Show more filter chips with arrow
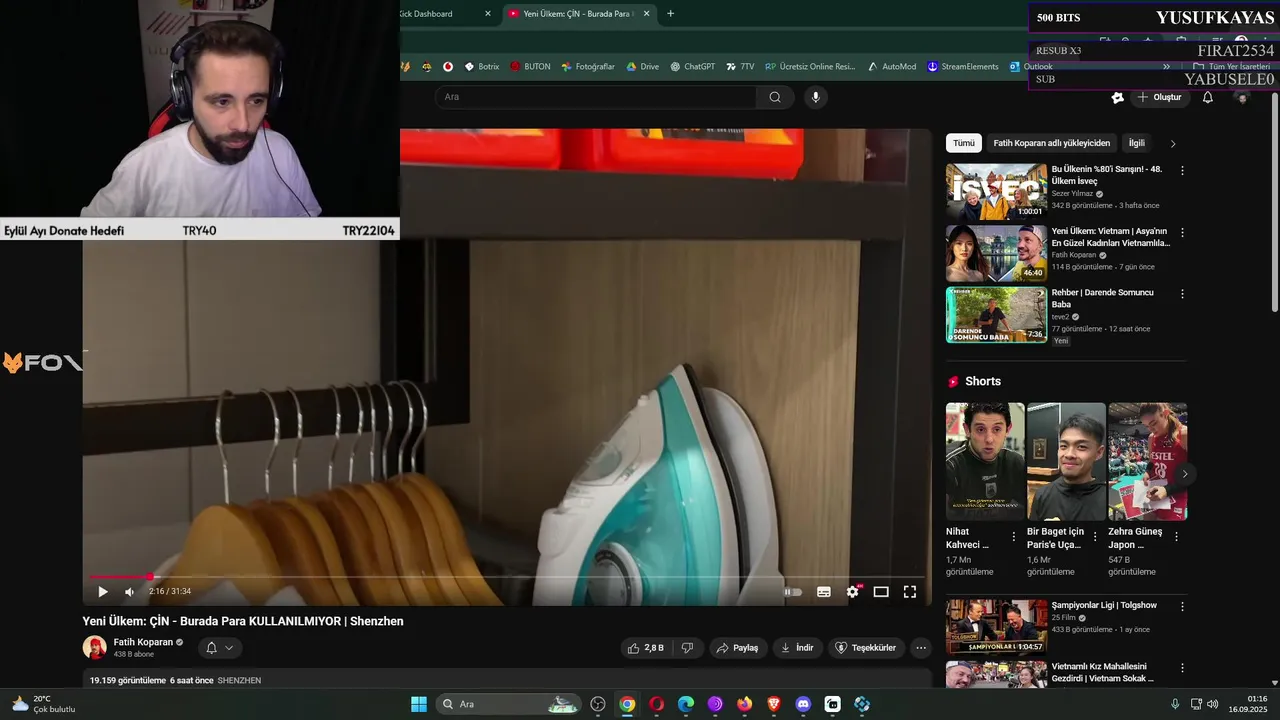 (1173, 143)
